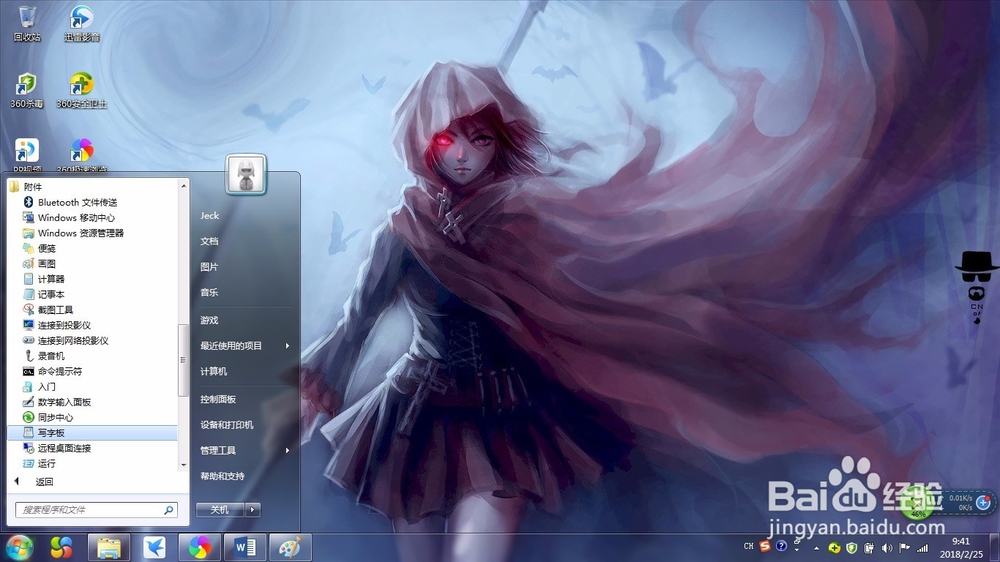Launch 写字板 WordPad
The width and height of the screenshot is (1000, 562).
pyautogui.click(x=92, y=433)
